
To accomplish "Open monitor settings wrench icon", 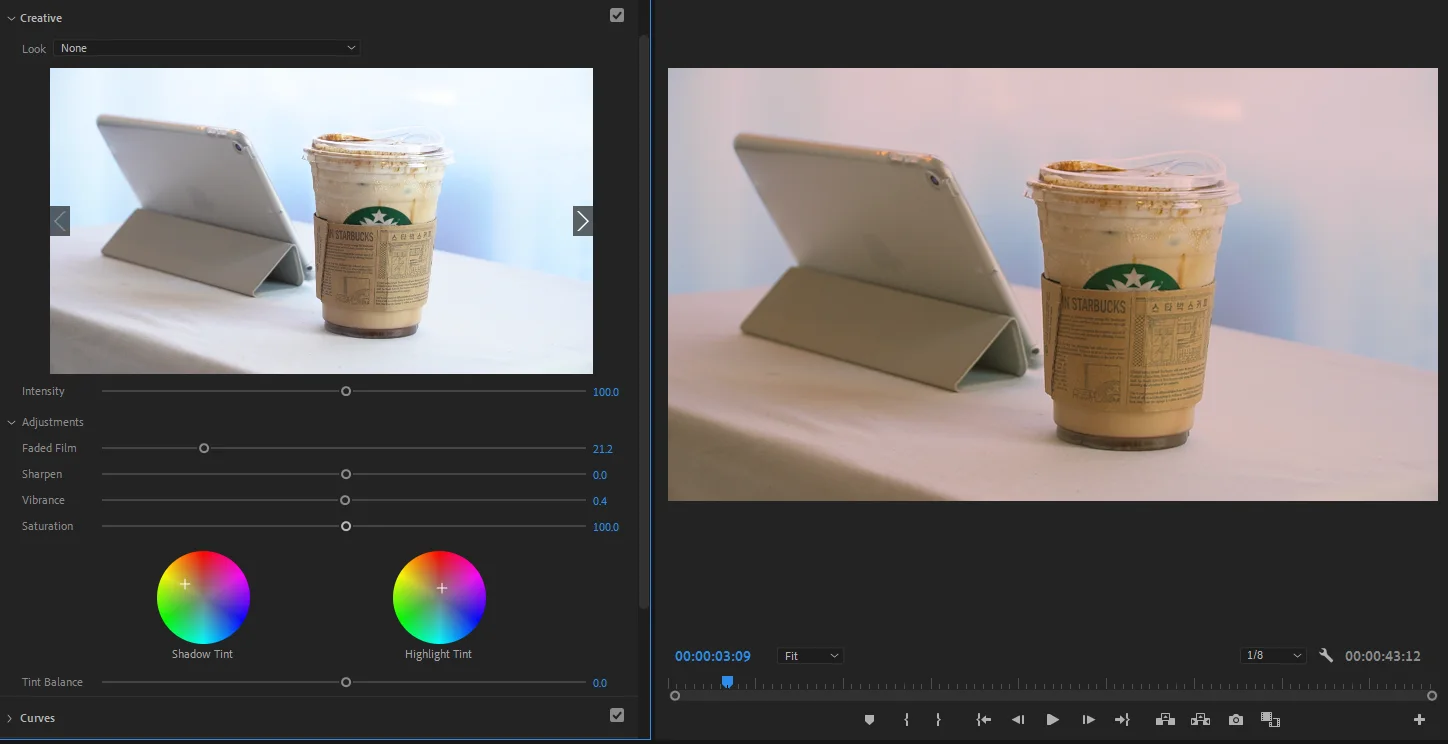I will click(1326, 656).
